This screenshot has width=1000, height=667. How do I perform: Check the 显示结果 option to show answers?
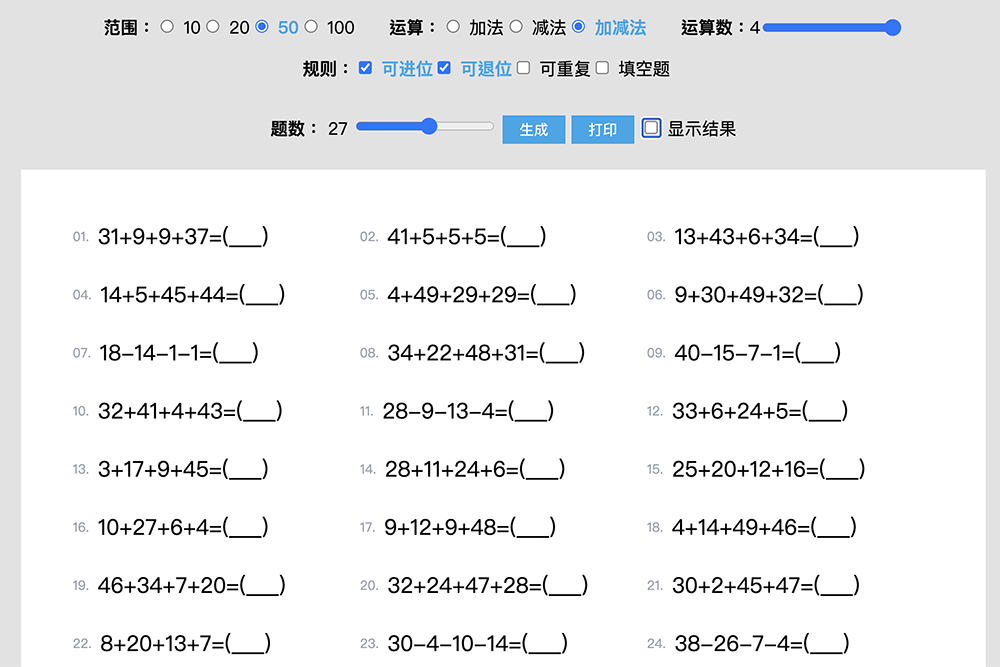point(652,129)
